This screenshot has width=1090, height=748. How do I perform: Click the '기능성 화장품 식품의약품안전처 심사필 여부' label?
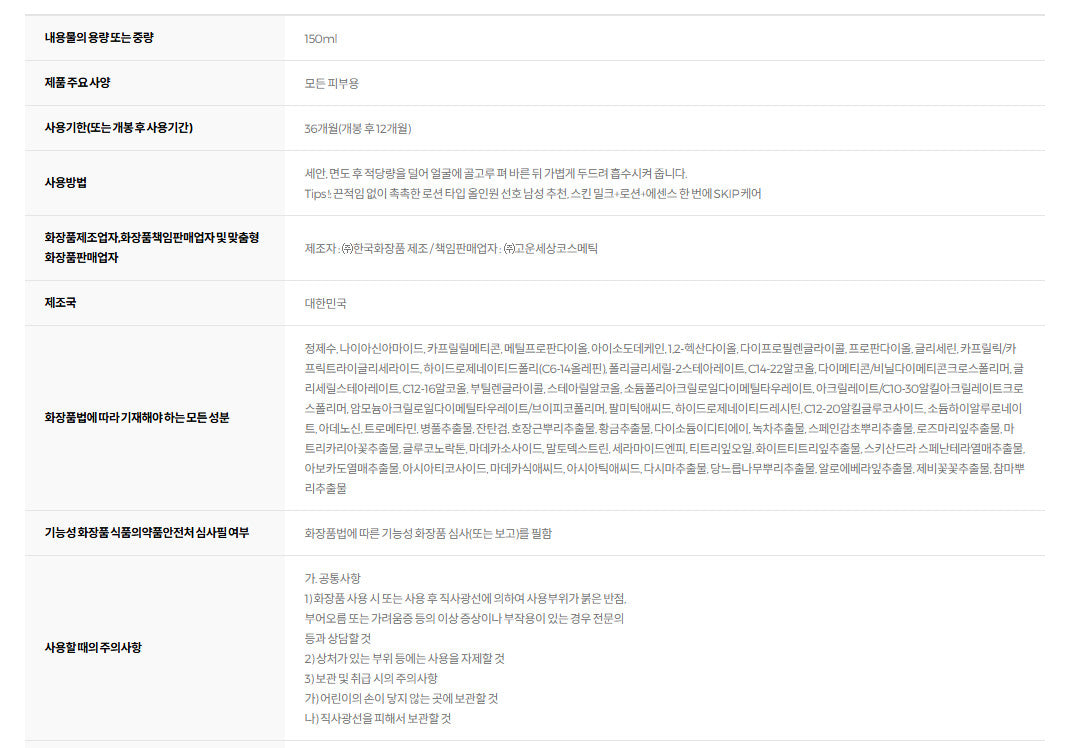tap(146, 533)
